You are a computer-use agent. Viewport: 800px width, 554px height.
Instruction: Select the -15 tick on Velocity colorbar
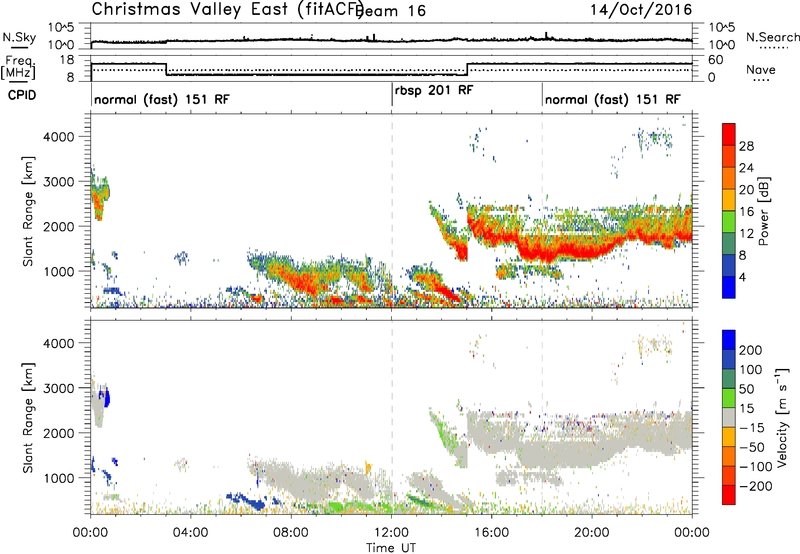(752, 428)
